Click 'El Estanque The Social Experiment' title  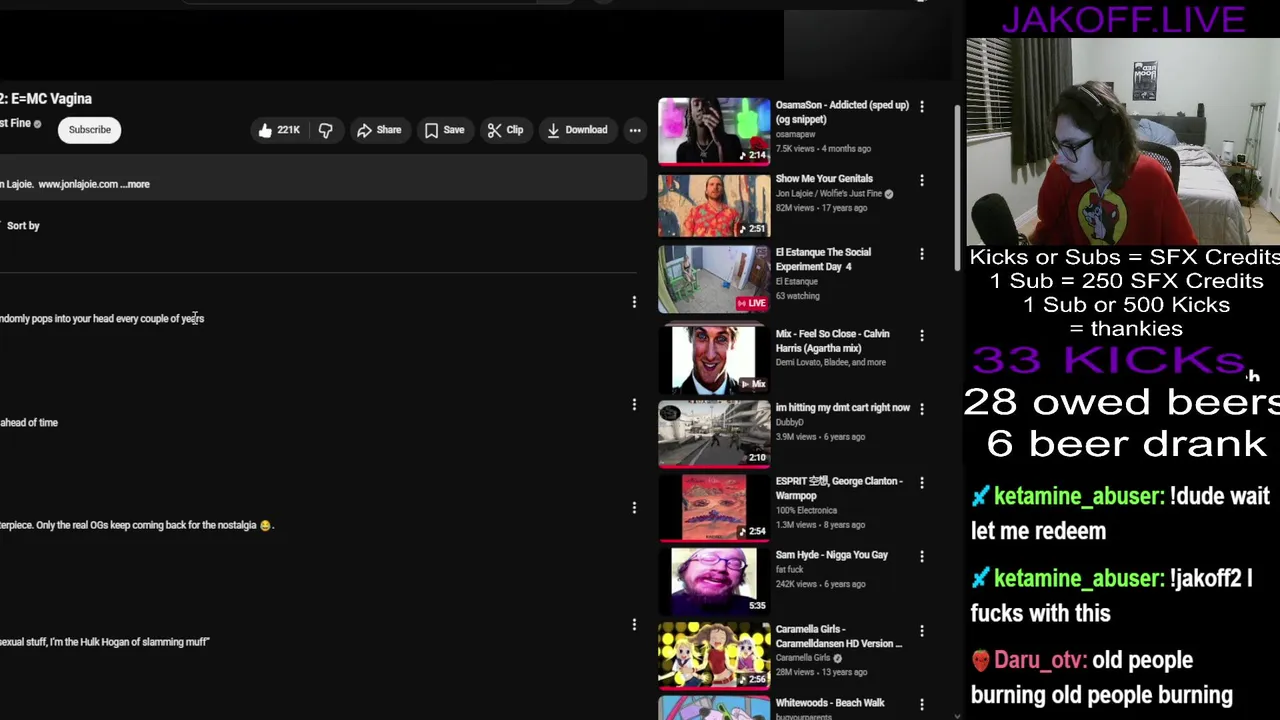823,260
